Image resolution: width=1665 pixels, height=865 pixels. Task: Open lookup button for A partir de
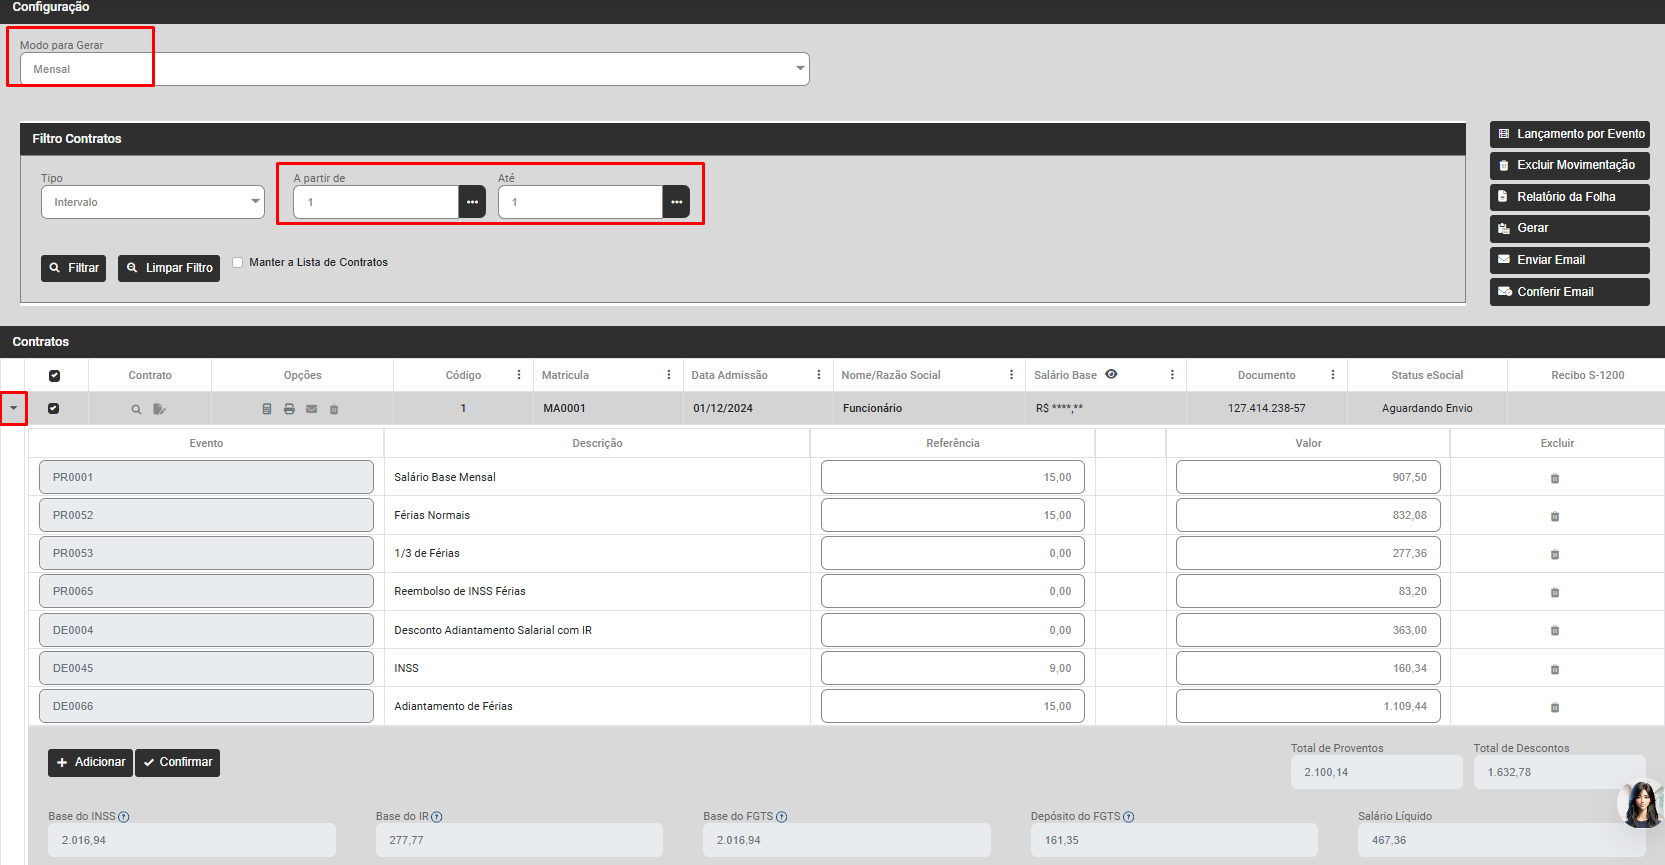[x=472, y=202]
